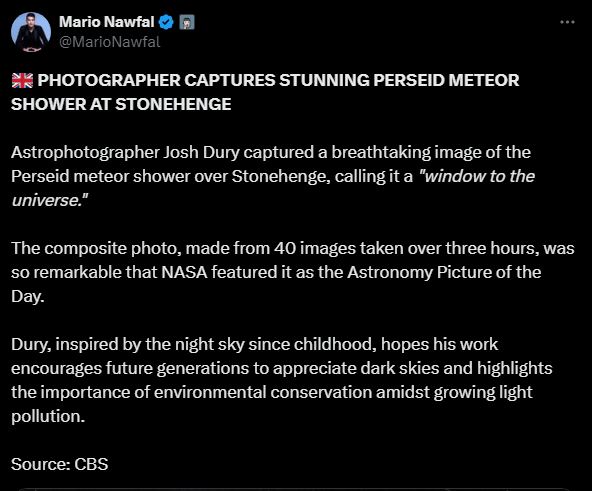Open Mario Nawfal's profile avatar
This screenshot has height=491, width=592.
coord(31,32)
